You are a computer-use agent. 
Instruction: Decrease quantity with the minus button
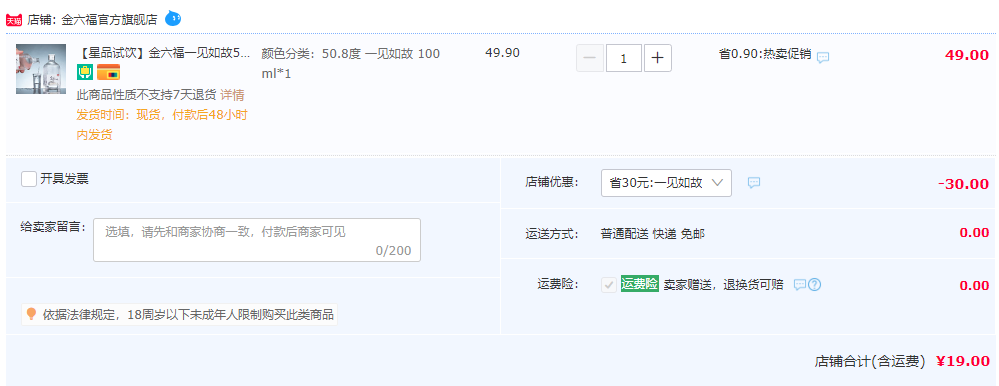pos(590,59)
